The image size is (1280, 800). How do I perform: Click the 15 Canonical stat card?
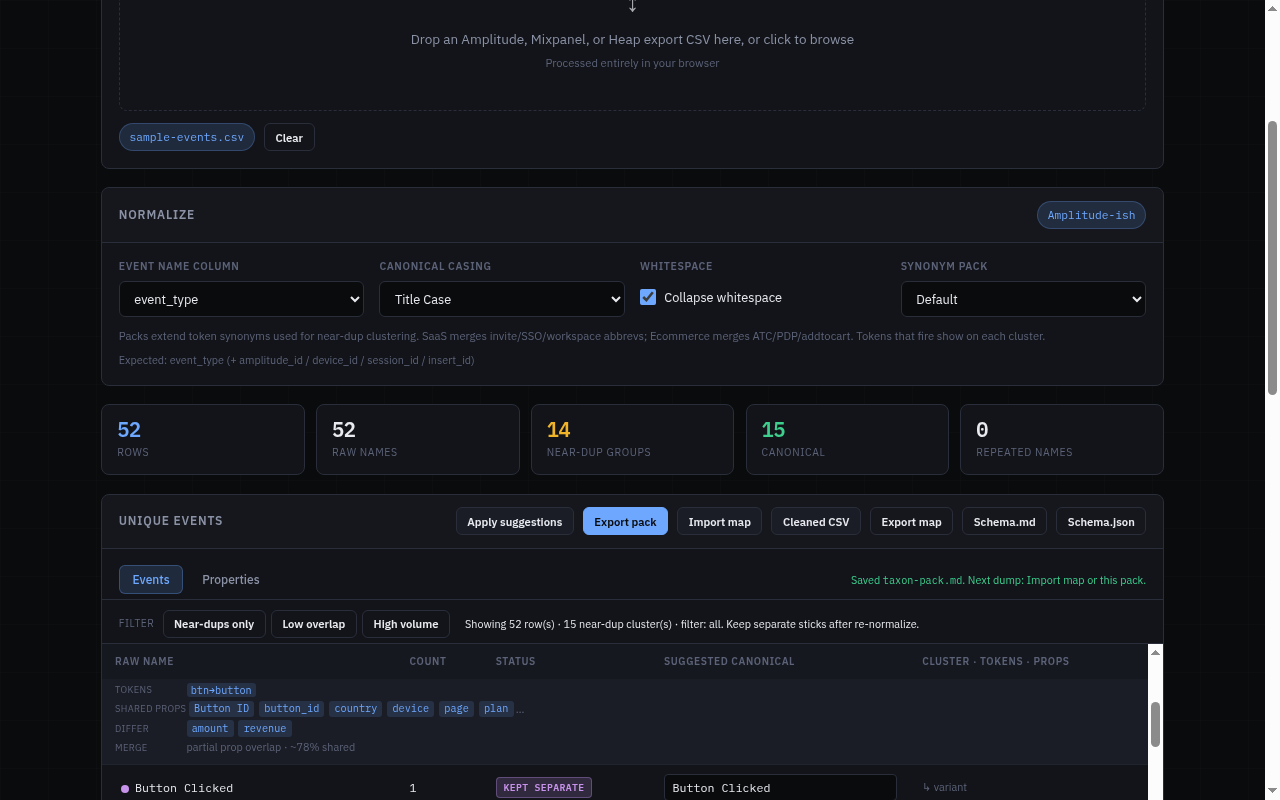847,439
